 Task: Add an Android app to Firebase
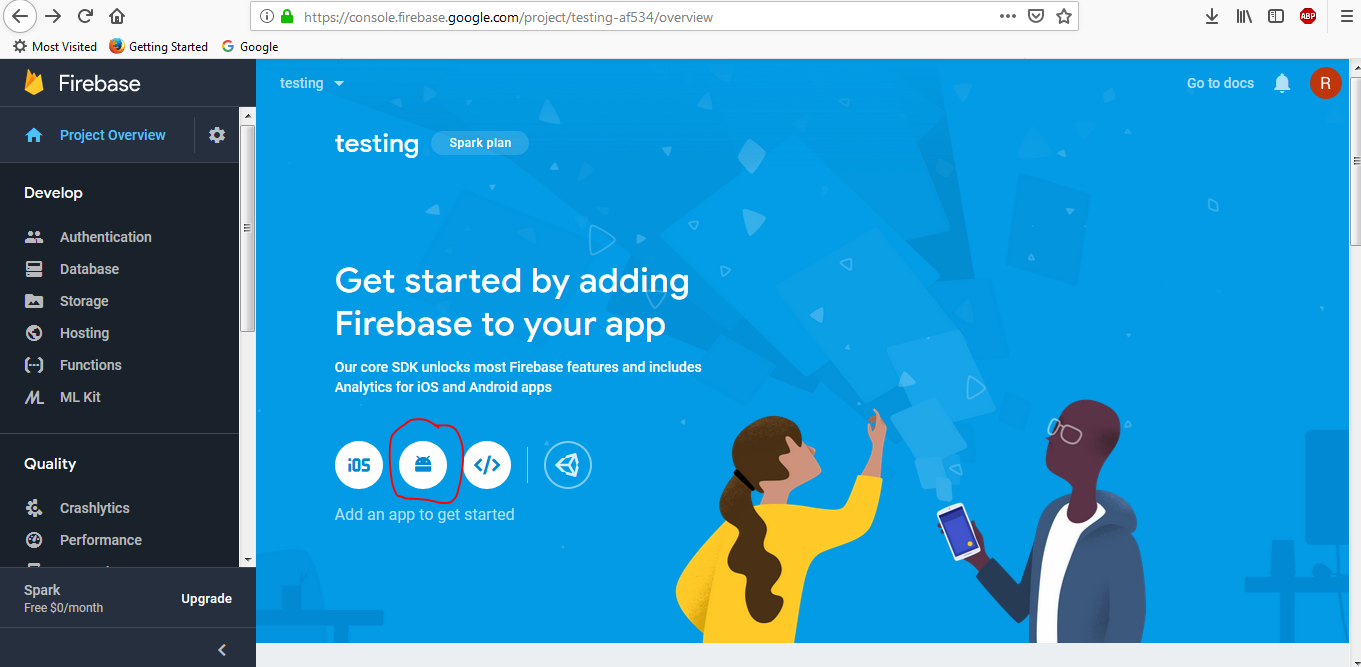pyautogui.click(x=423, y=465)
